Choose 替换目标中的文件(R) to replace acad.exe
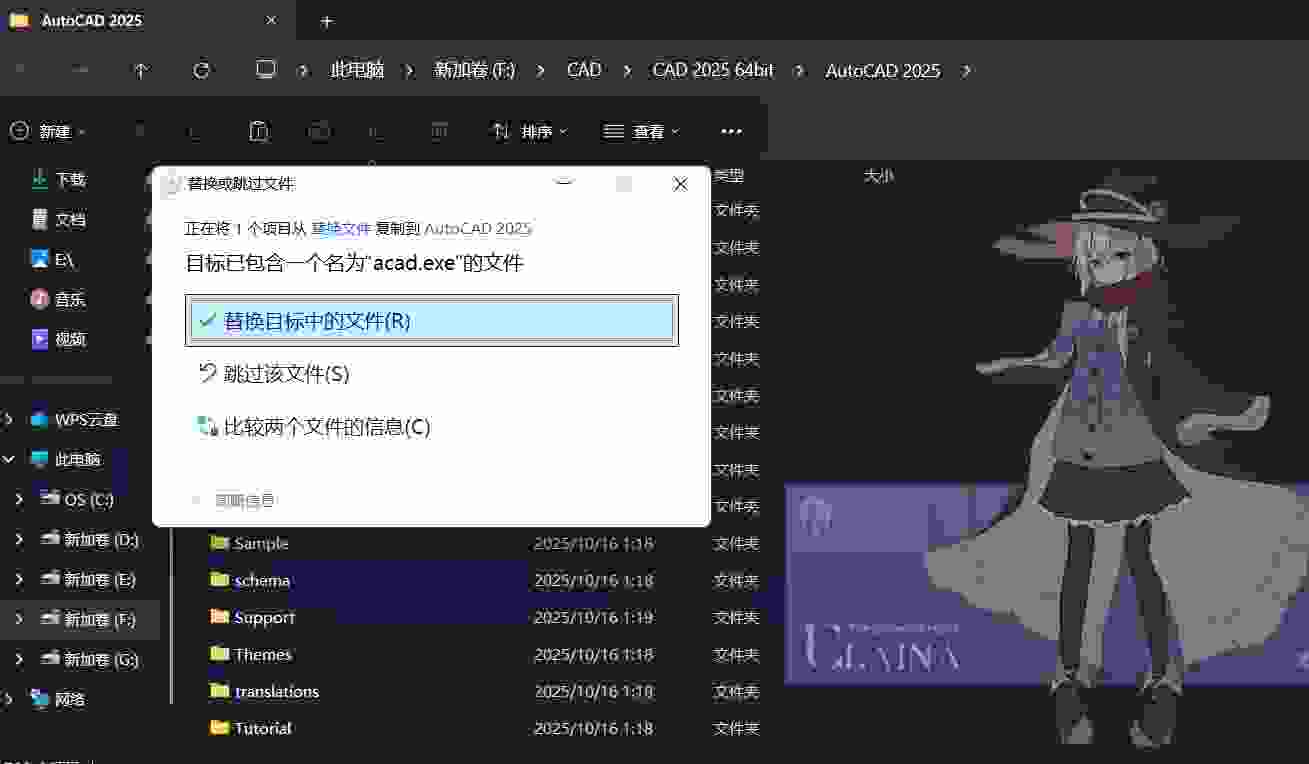This screenshot has height=764, width=1309. click(432, 321)
